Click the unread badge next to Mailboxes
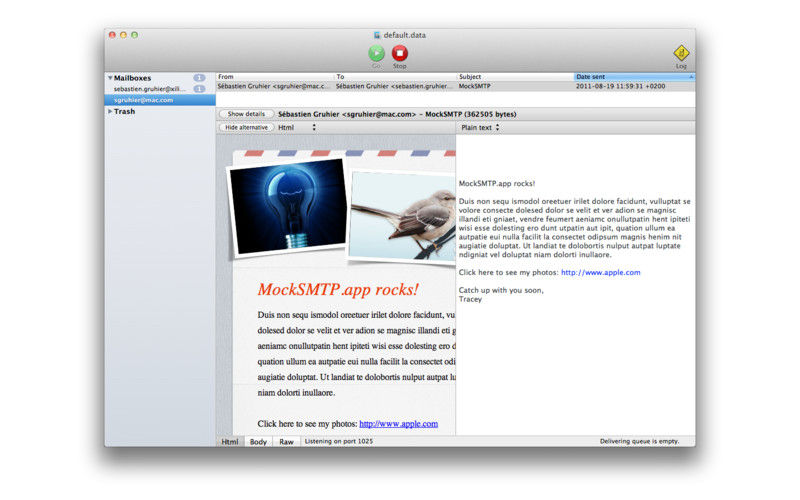Viewport: 800px width, 500px height. coord(199,78)
